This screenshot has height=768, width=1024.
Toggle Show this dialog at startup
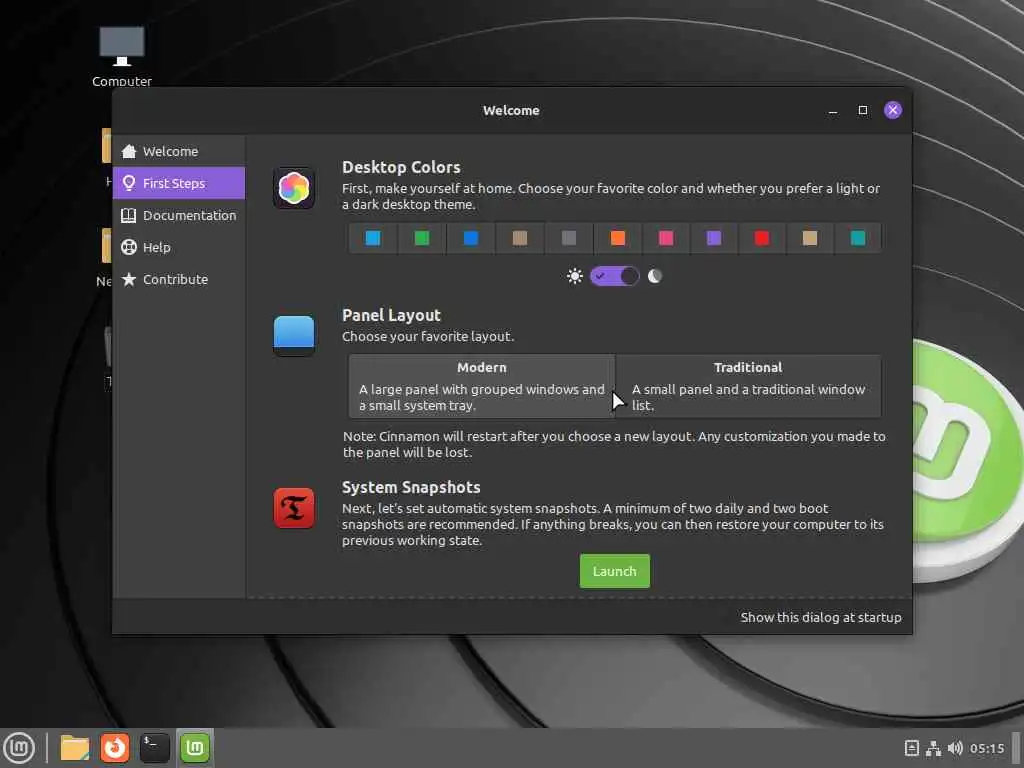pos(821,617)
